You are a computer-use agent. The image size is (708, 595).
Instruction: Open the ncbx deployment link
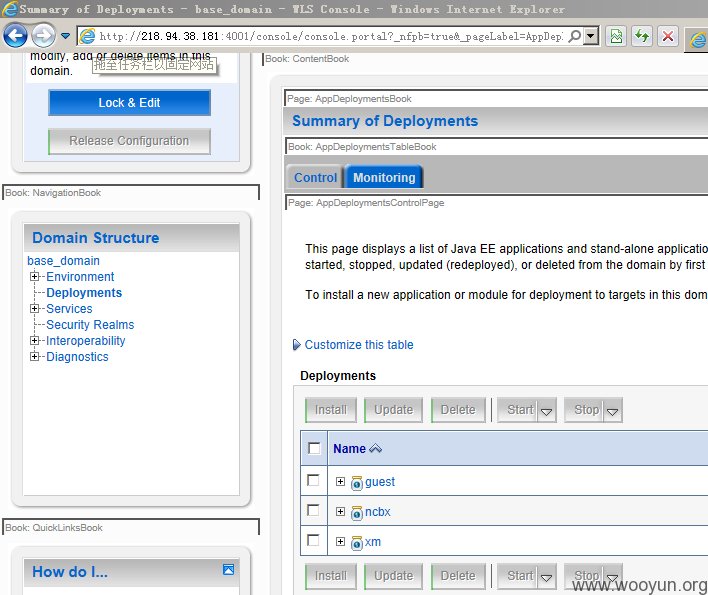377,511
